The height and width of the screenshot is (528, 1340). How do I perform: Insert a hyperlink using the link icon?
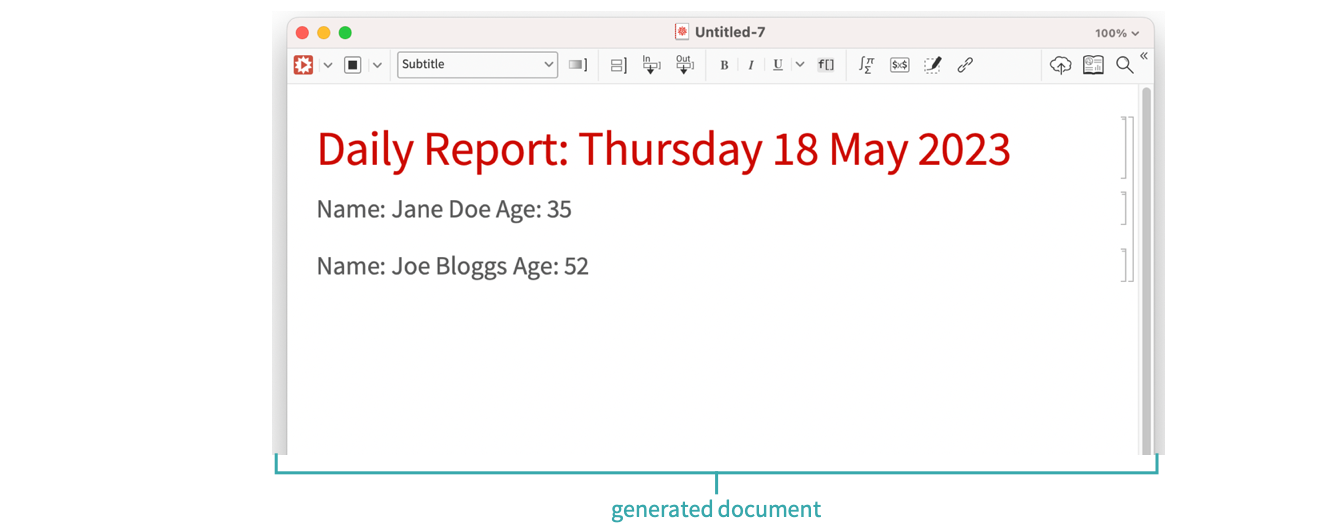(965, 65)
